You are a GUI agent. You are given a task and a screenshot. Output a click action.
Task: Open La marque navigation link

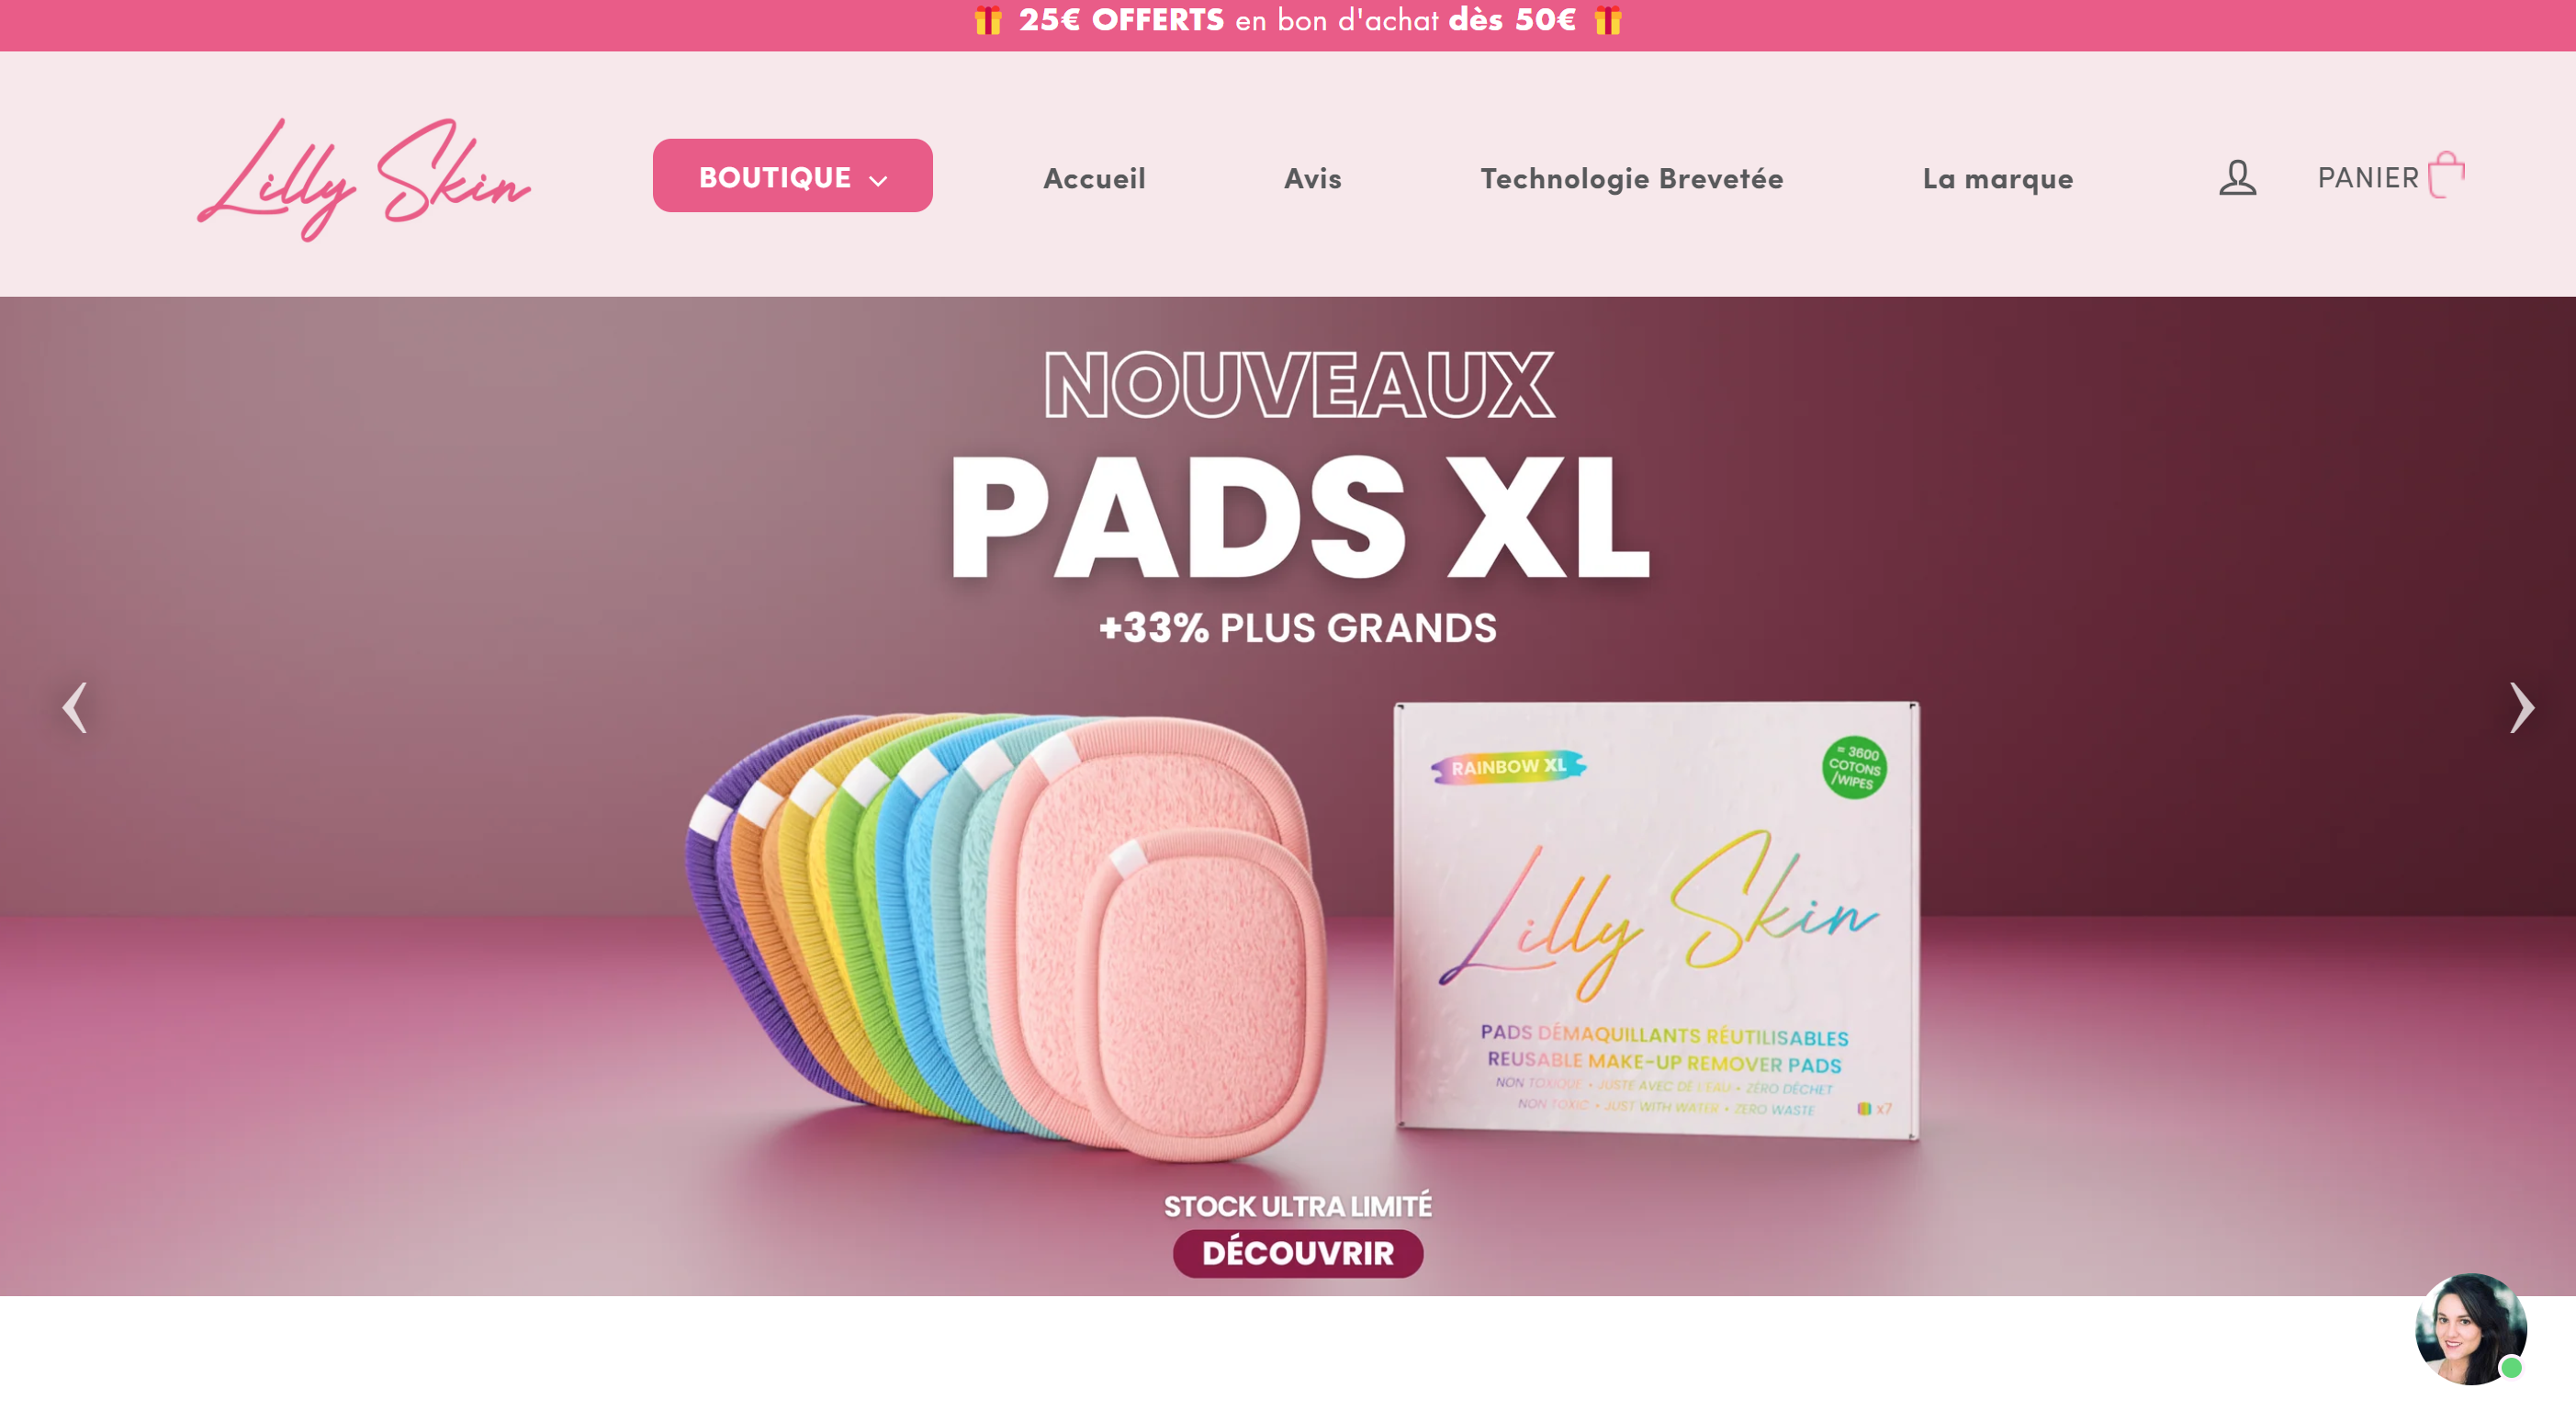click(1997, 178)
